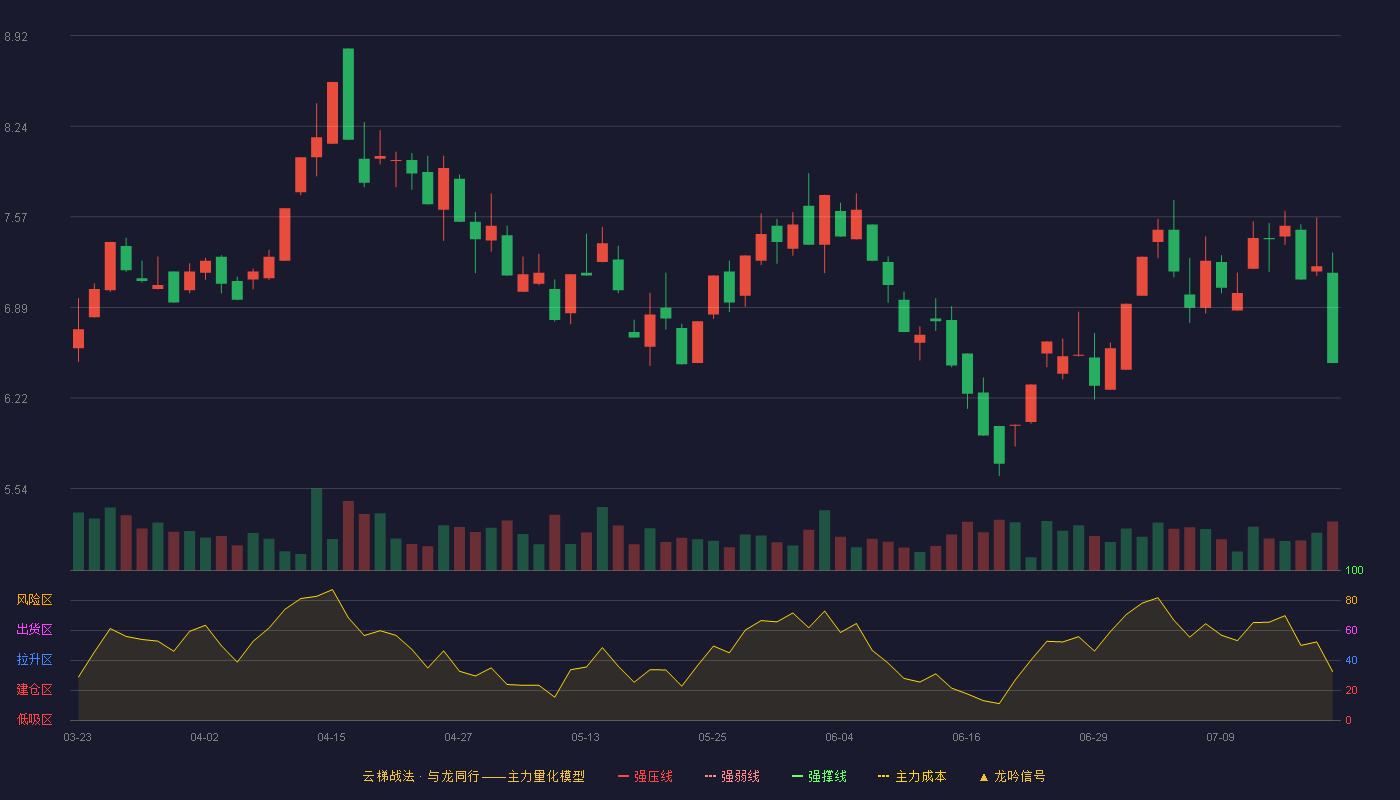This screenshot has width=1400, height=800.
Task: Click the 06-16 date label
Action: tap(966, 737)
